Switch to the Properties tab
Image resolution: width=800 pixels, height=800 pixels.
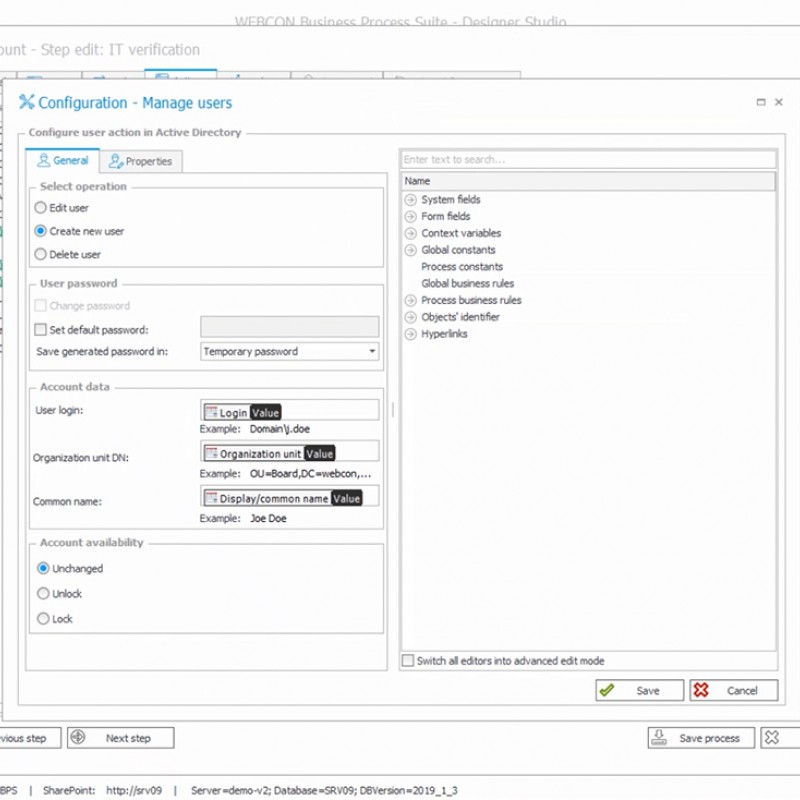[x=141, y=161]
